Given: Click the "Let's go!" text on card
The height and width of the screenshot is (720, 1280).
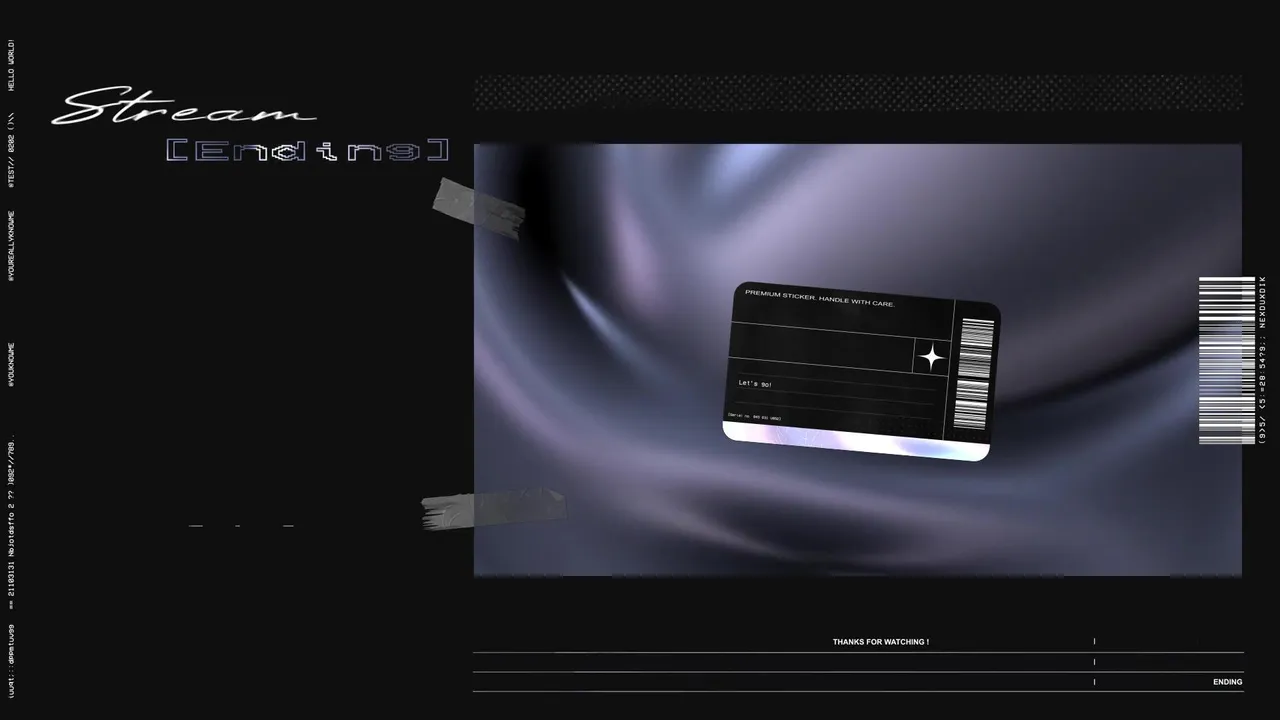Looking at the screenshot, I should click(755, 384).
